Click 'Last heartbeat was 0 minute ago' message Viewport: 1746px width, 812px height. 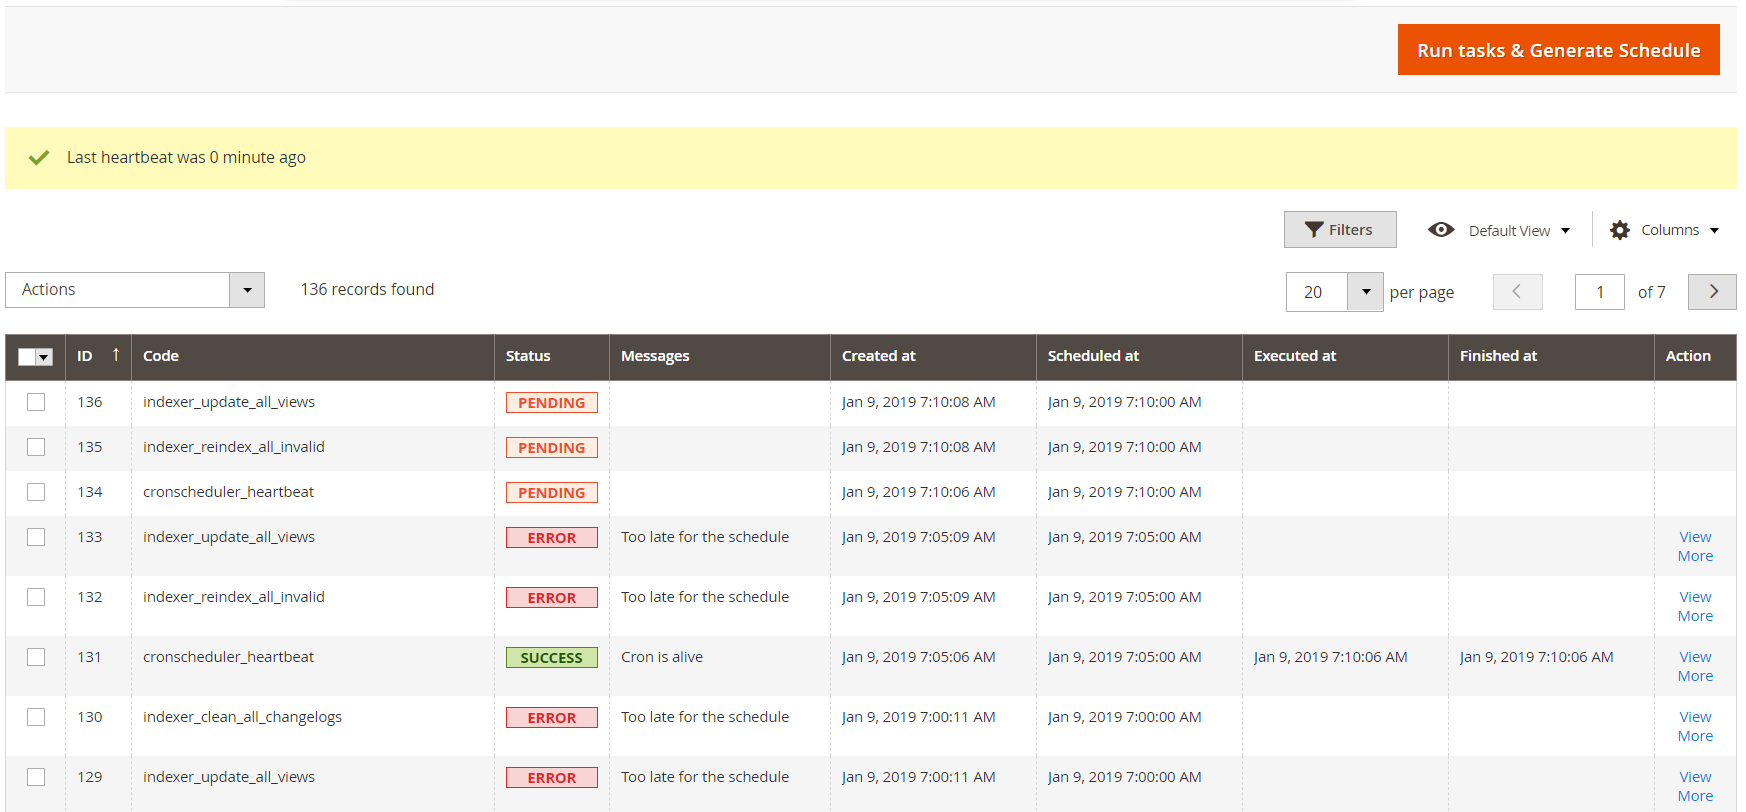[186, 158]
